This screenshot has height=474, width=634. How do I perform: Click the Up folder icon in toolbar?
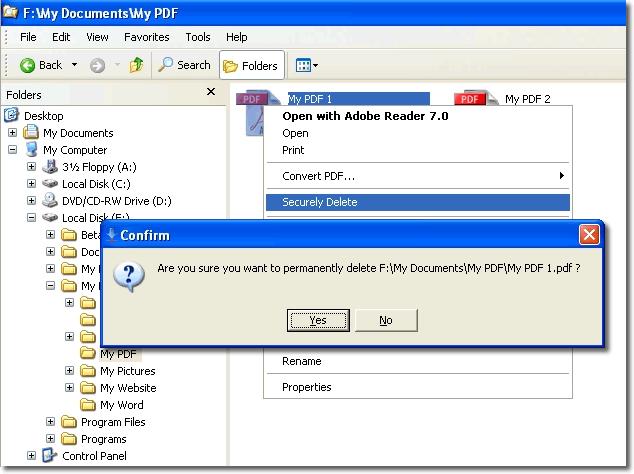(136, 65)
